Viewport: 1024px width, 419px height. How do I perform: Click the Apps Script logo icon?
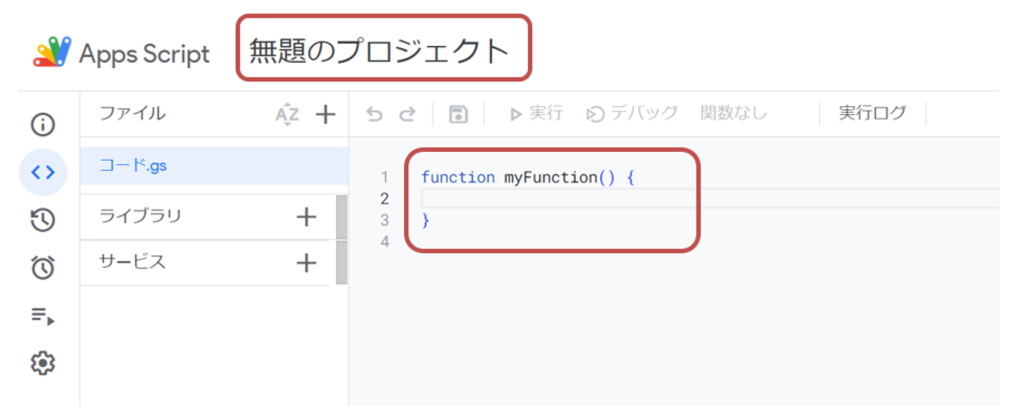pyautogui.click(x=50, y=53)
